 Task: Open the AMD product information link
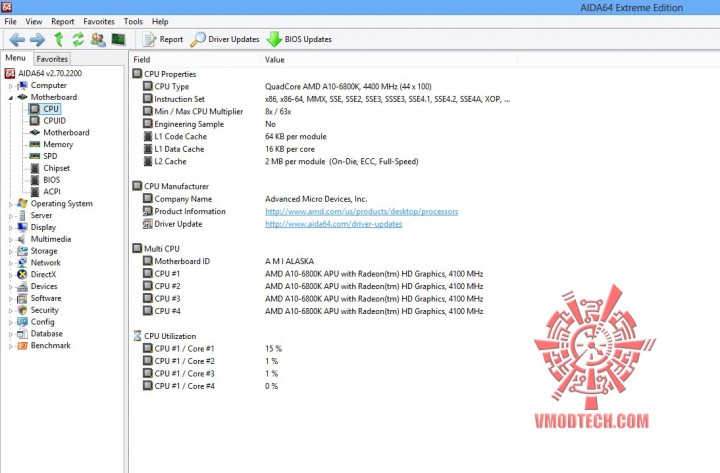tap(361, 212)
